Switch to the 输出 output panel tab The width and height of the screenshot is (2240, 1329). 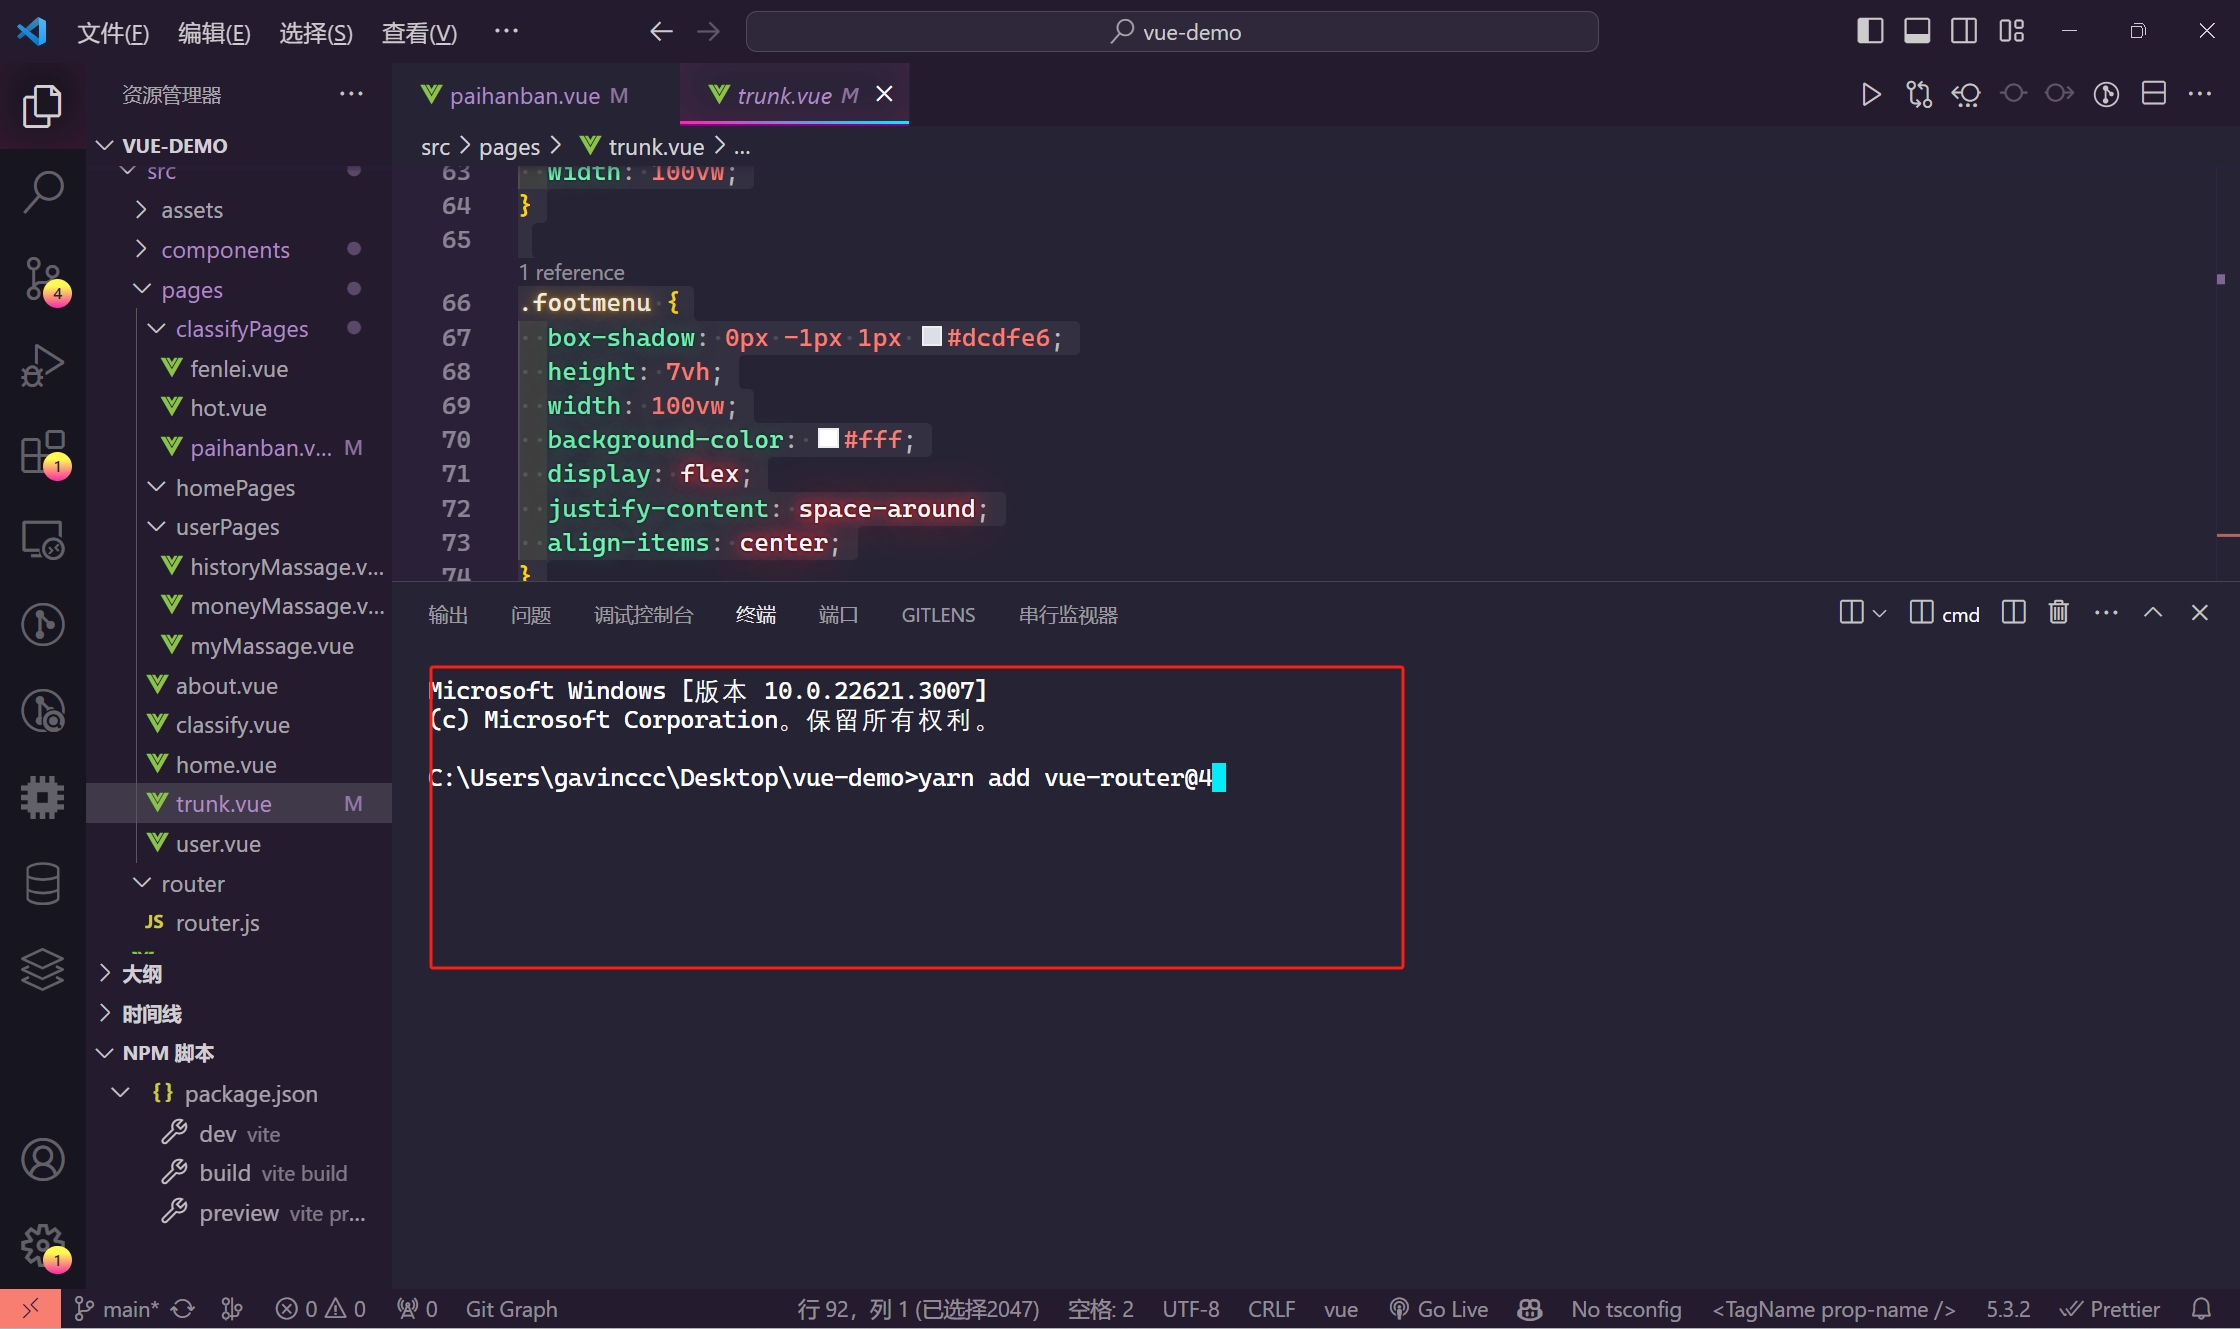coord(448,615)
